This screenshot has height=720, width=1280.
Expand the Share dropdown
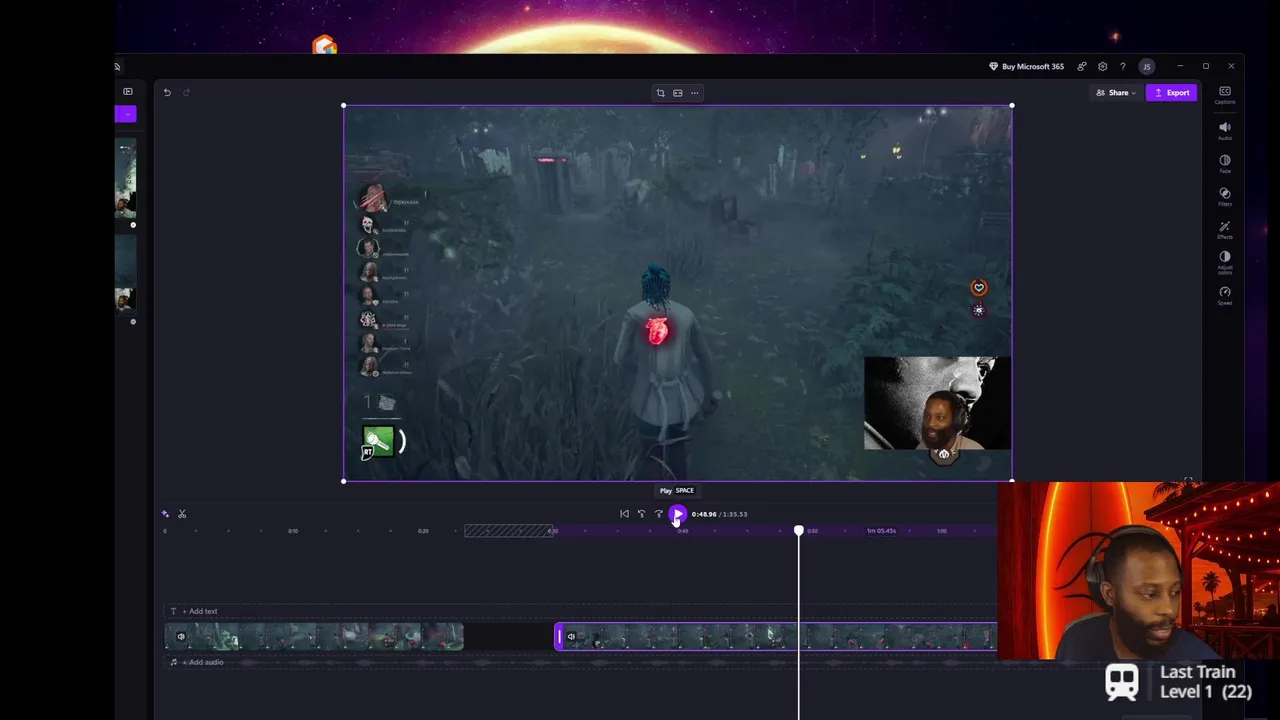coord(1116,93)
